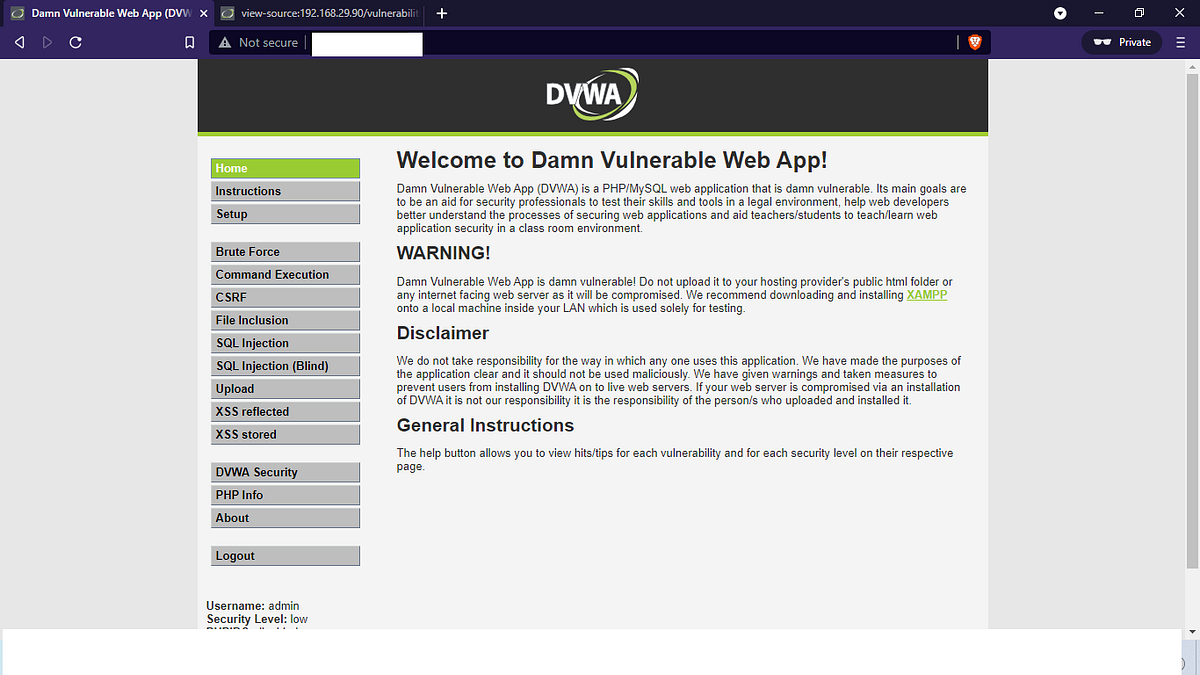Viewport: 1200px width, 675px height.
Task: Open a new tab with the plus icon
Action: click(442, 13)
